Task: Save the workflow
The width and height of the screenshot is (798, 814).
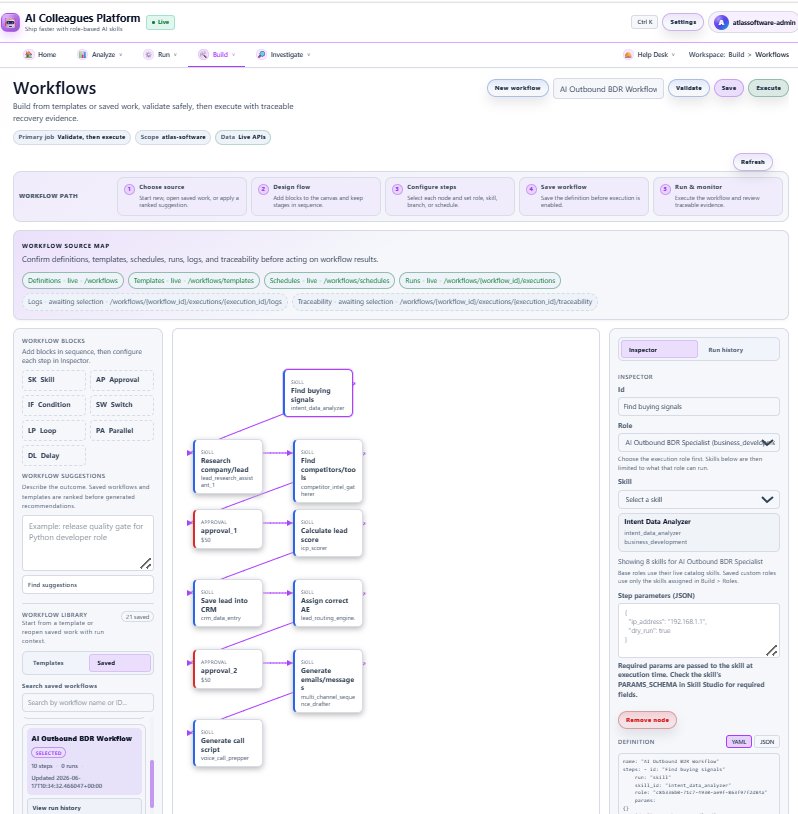Action: coord(728,88)
